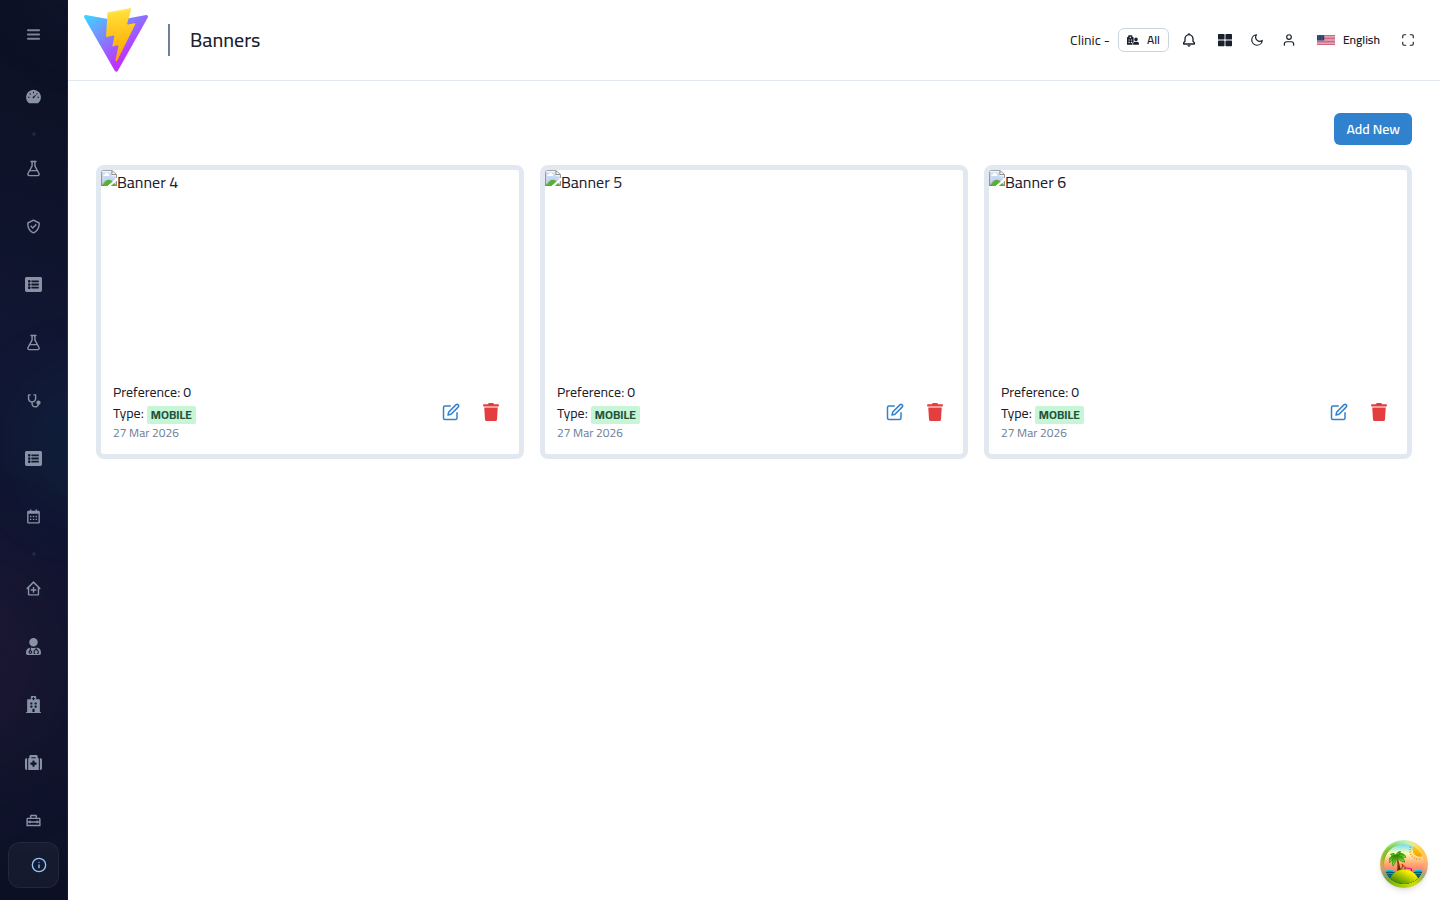Viewport: 1440px width, 900px height.
Task: Open the user profile icon
Action: [x=1289, y=40]
